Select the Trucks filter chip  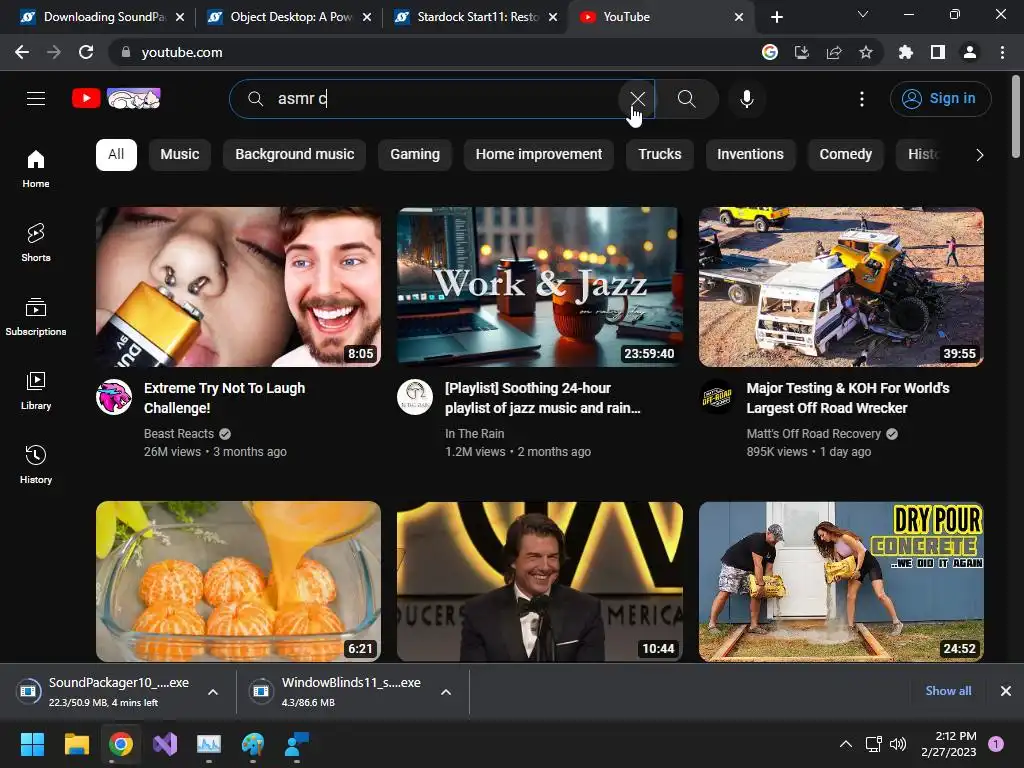coord(660,155)
